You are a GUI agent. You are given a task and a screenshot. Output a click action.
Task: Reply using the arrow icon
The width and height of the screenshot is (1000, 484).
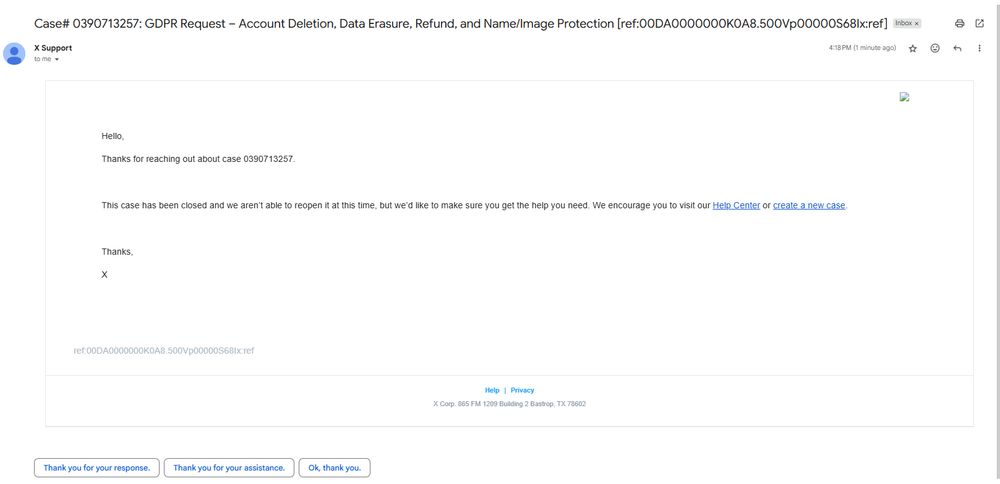[957, 48]
